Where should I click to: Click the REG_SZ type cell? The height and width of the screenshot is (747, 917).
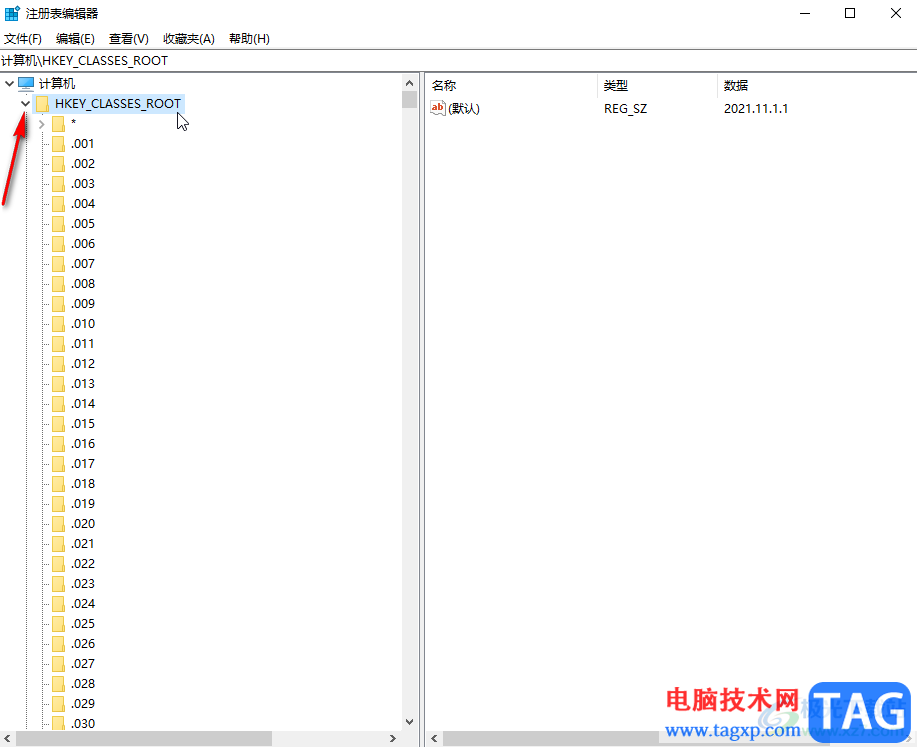pos(625,109)
